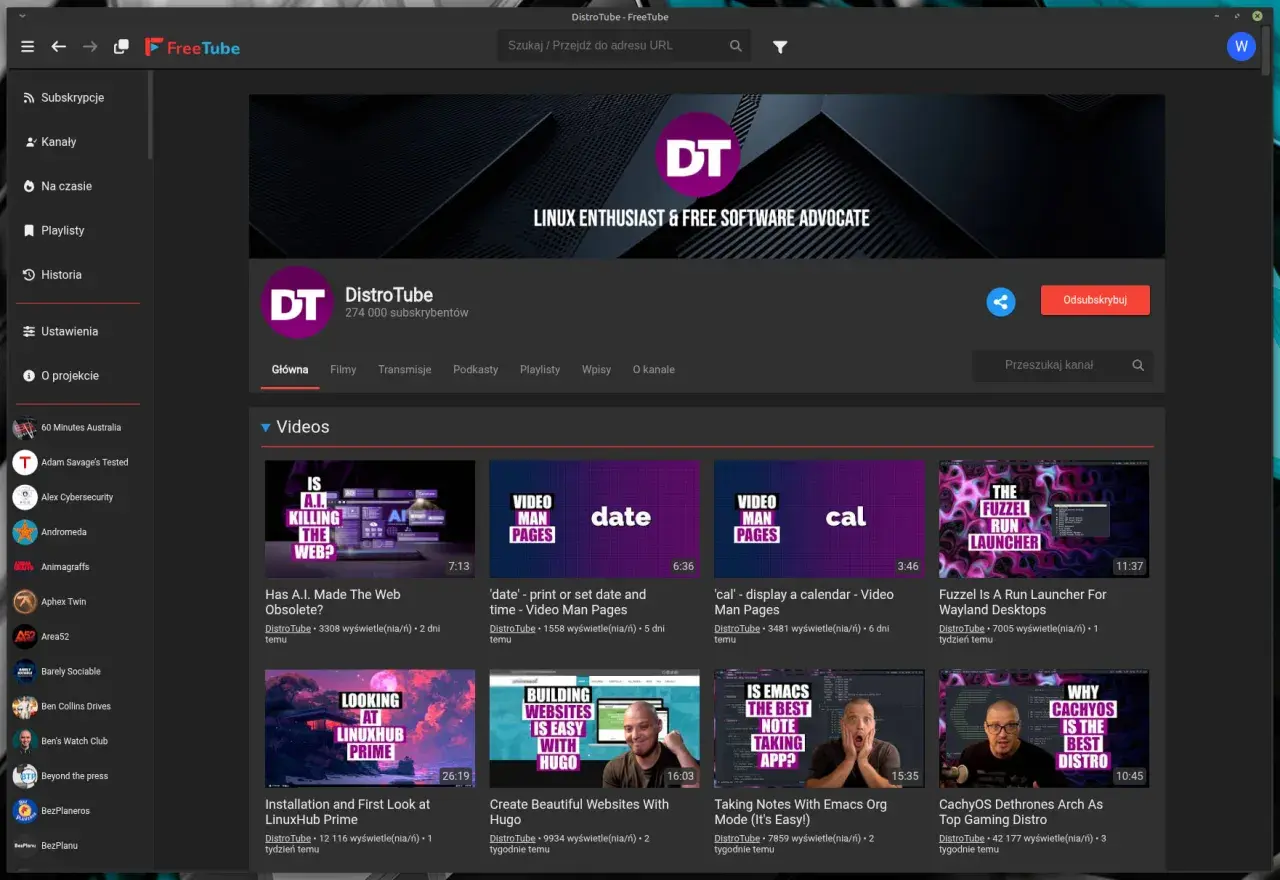1280x880 pixels.
Task: Open the window menu arrow in title bar
Action: click(x=22, y=16)
